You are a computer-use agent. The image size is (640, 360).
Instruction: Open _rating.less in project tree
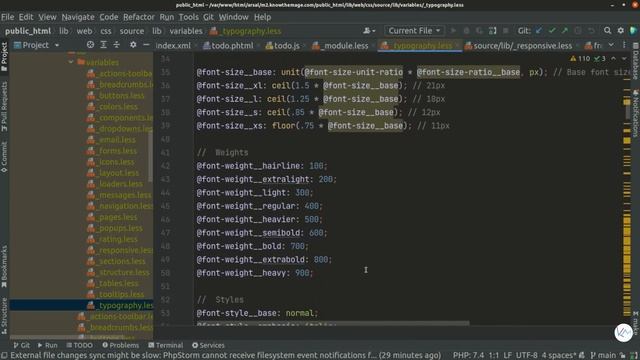click(112, 239)
